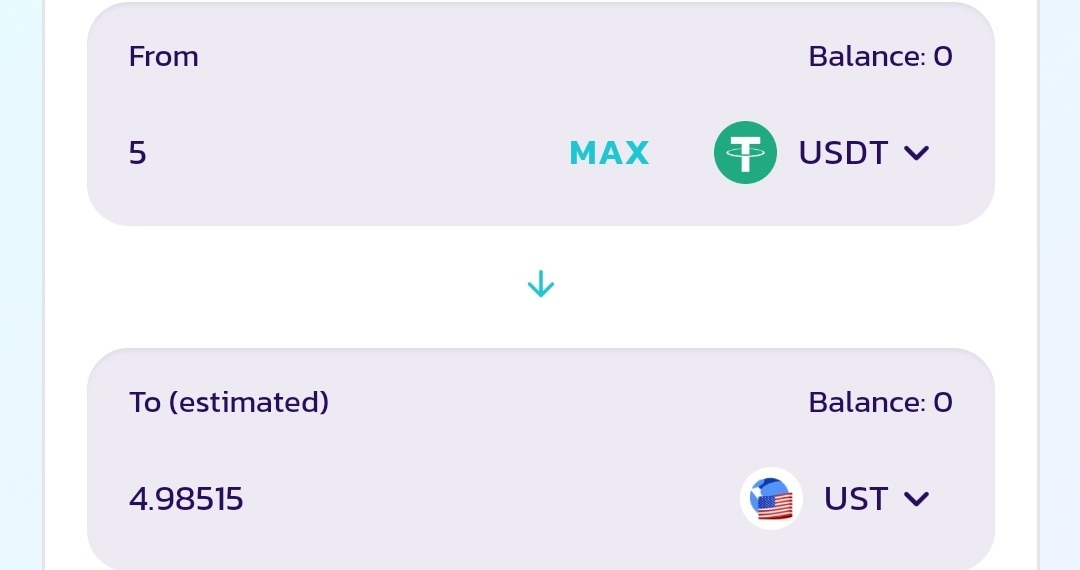Click the "From" label text

coord(163,57)
